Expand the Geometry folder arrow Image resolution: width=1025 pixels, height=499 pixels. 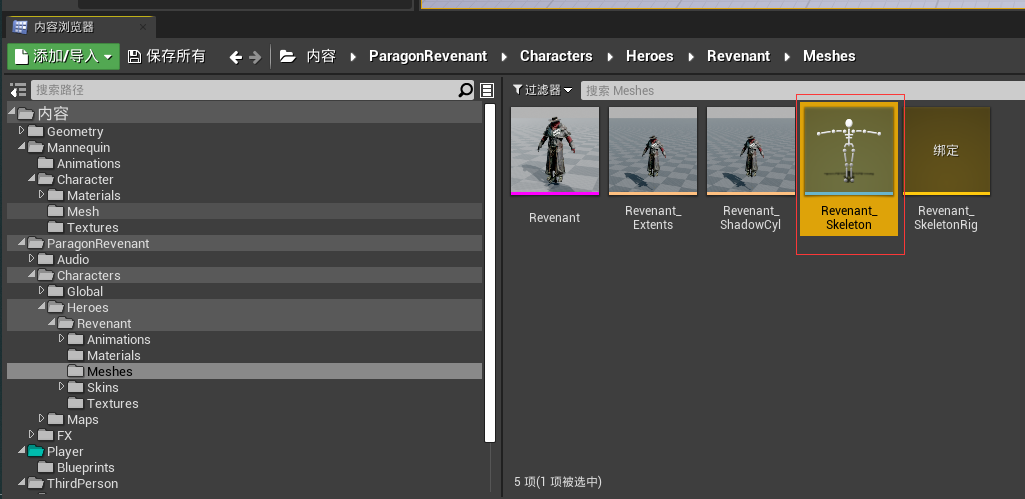(x=22, y=131)
